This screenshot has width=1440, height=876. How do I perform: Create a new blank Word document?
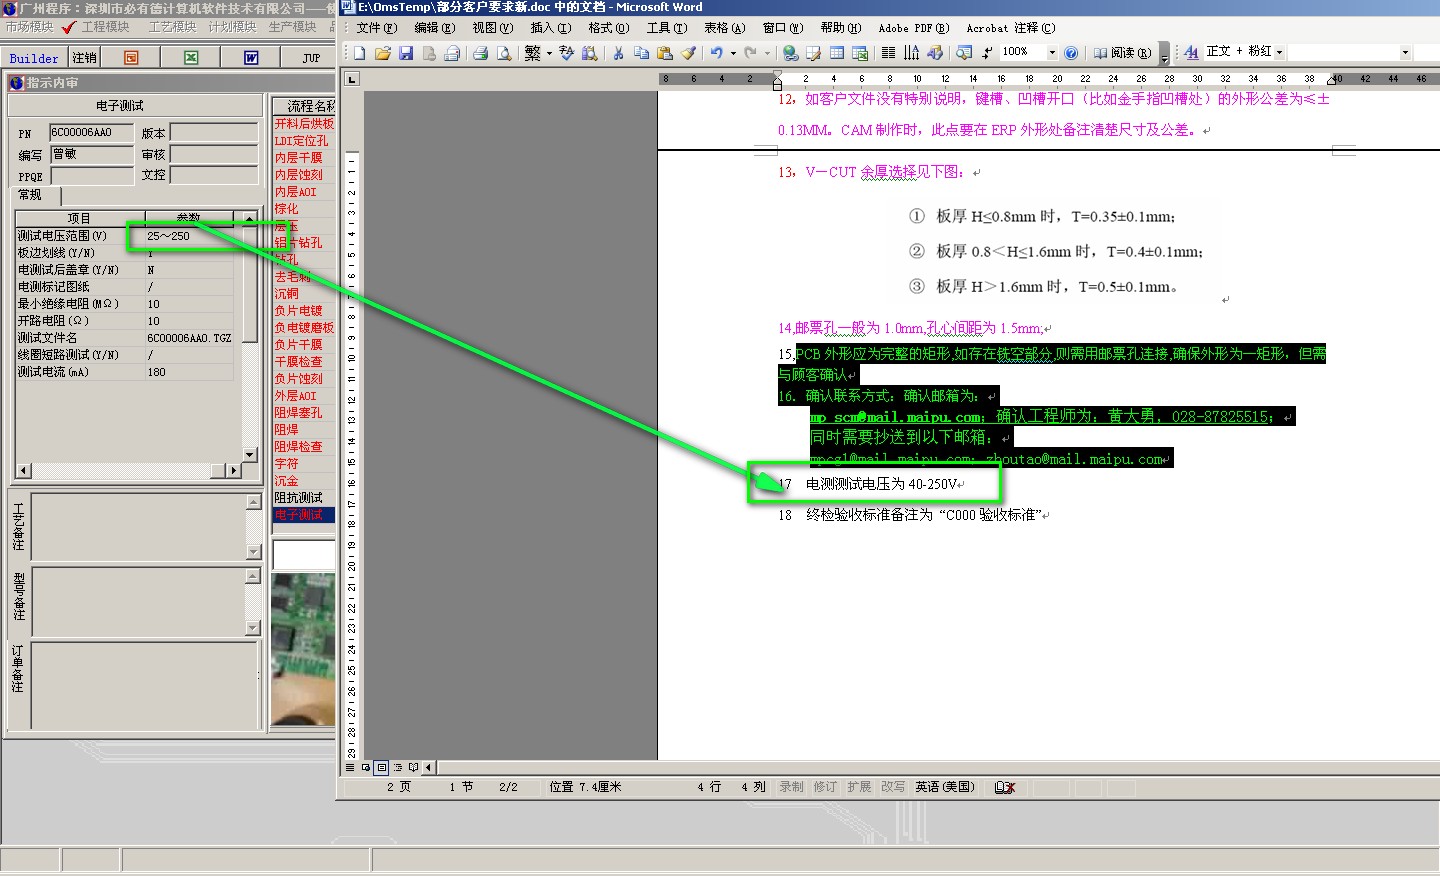tap(359, 53)
